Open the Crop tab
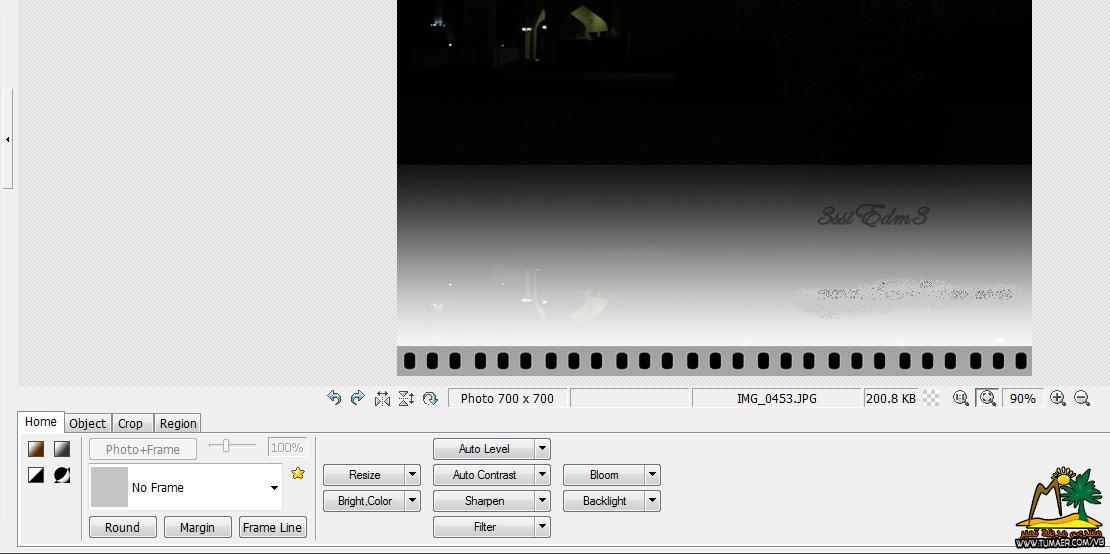This screenshot has height=554, width=1110. point(130,423)
